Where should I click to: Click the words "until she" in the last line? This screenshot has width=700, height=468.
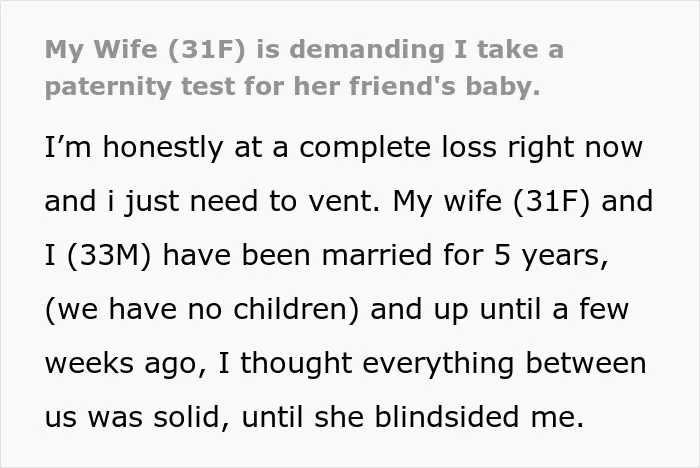coord(303,417)
